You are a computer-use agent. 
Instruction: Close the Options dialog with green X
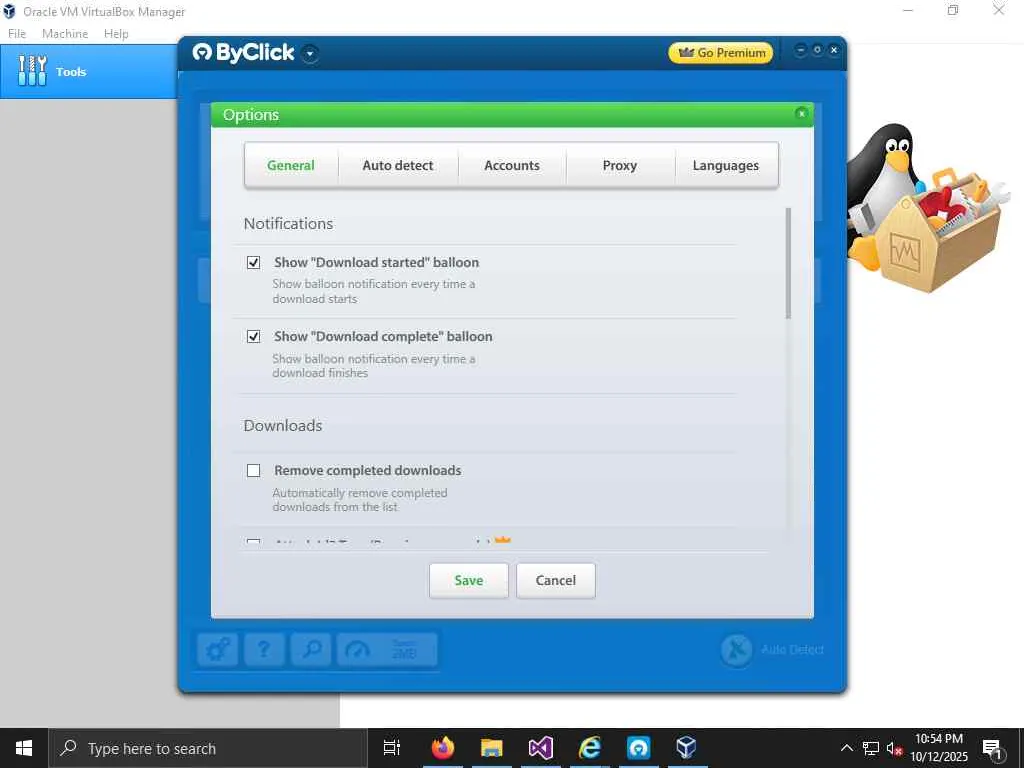click(x=801, y=114)
